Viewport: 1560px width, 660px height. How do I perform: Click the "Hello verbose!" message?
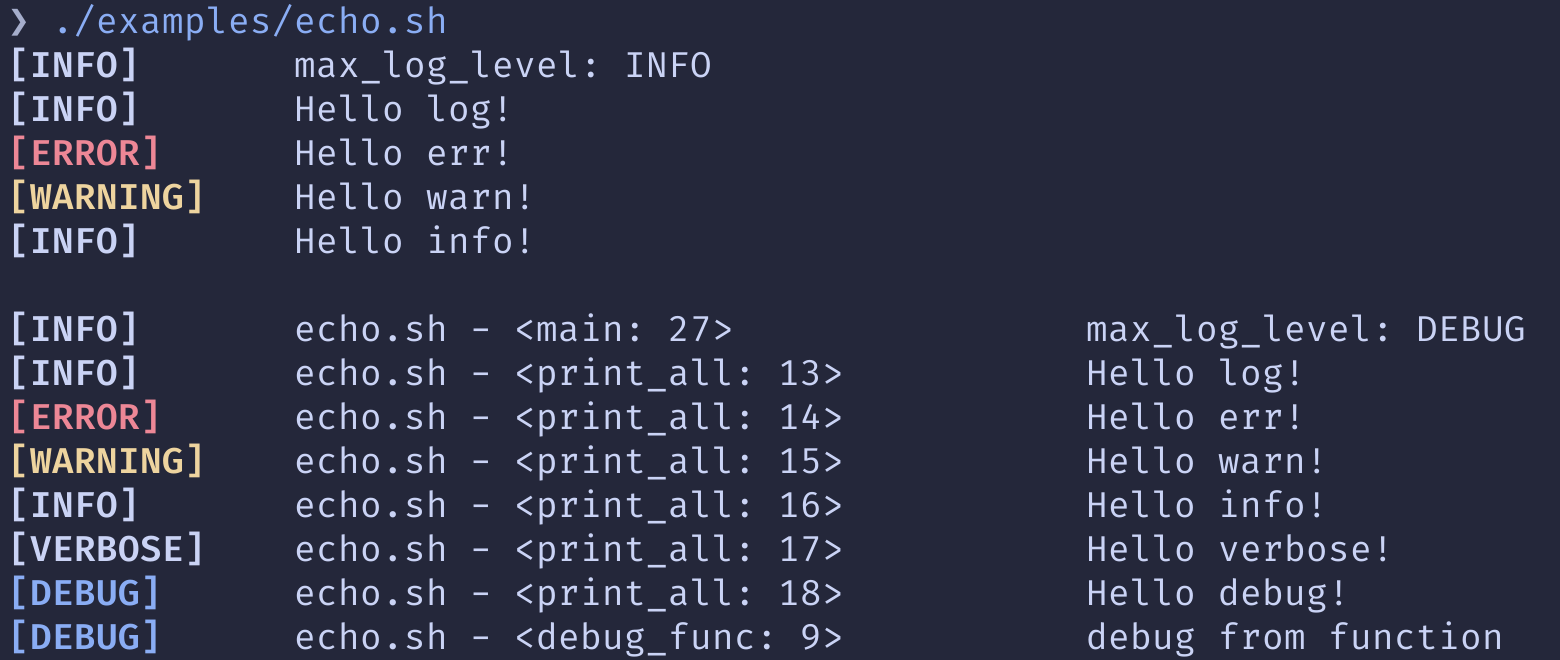(1239, 549)
